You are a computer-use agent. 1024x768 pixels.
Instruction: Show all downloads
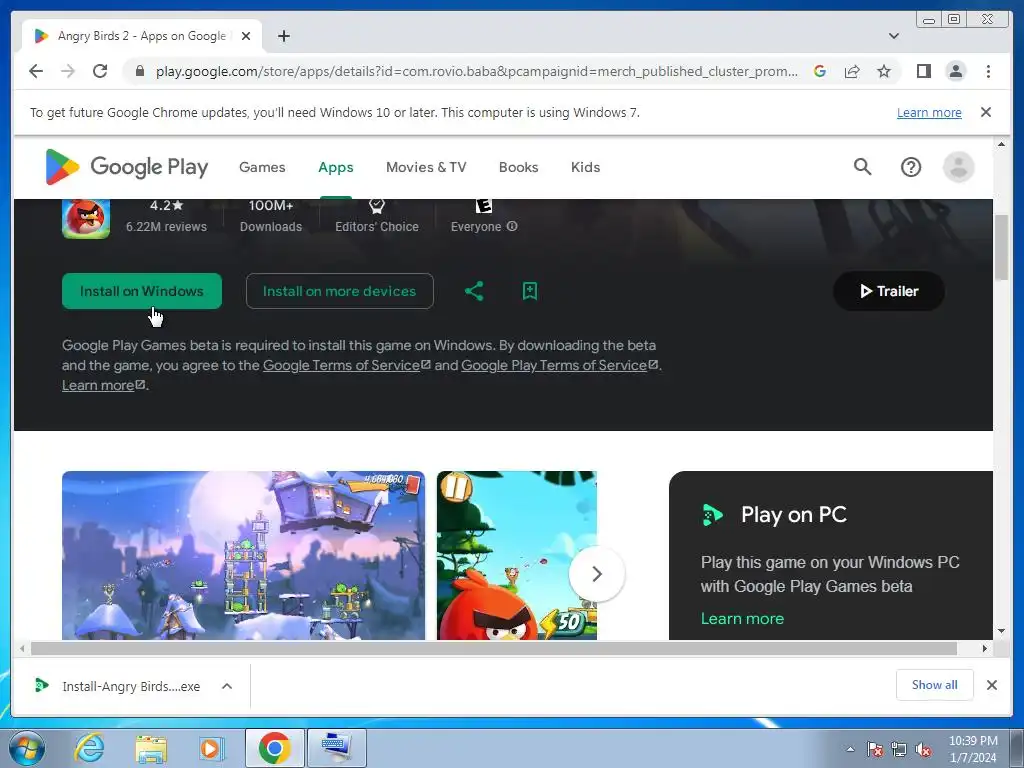pyautogui.click(x=935, y=684)
